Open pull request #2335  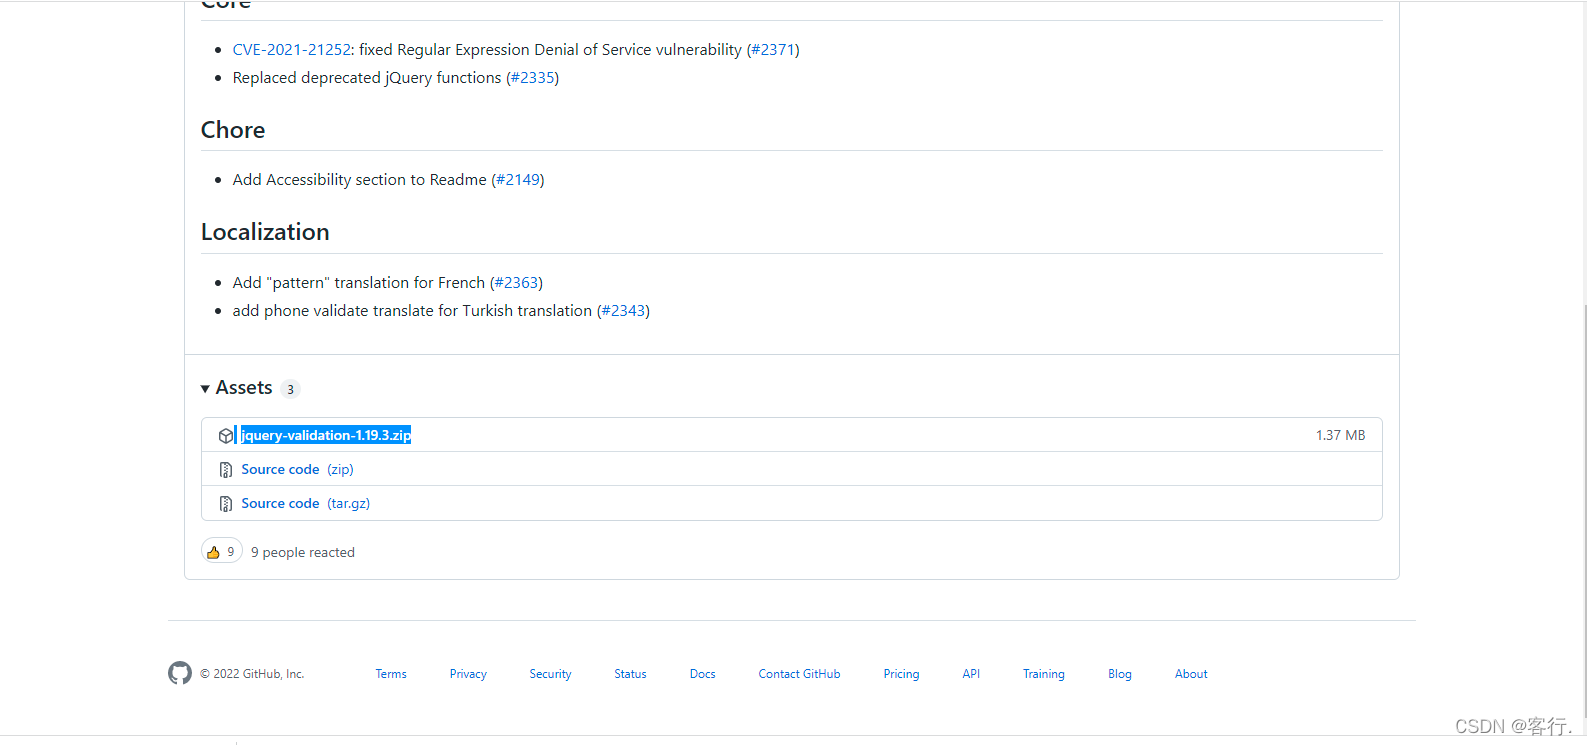click(532, 78)
